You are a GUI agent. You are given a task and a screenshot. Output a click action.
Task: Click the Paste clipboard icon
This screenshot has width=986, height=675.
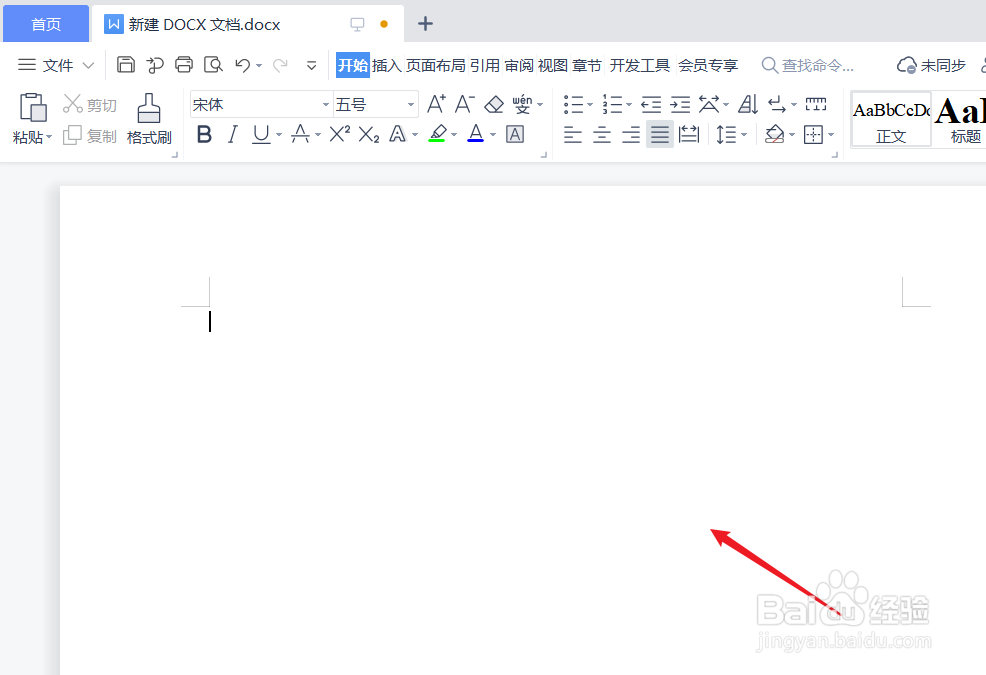33,107
